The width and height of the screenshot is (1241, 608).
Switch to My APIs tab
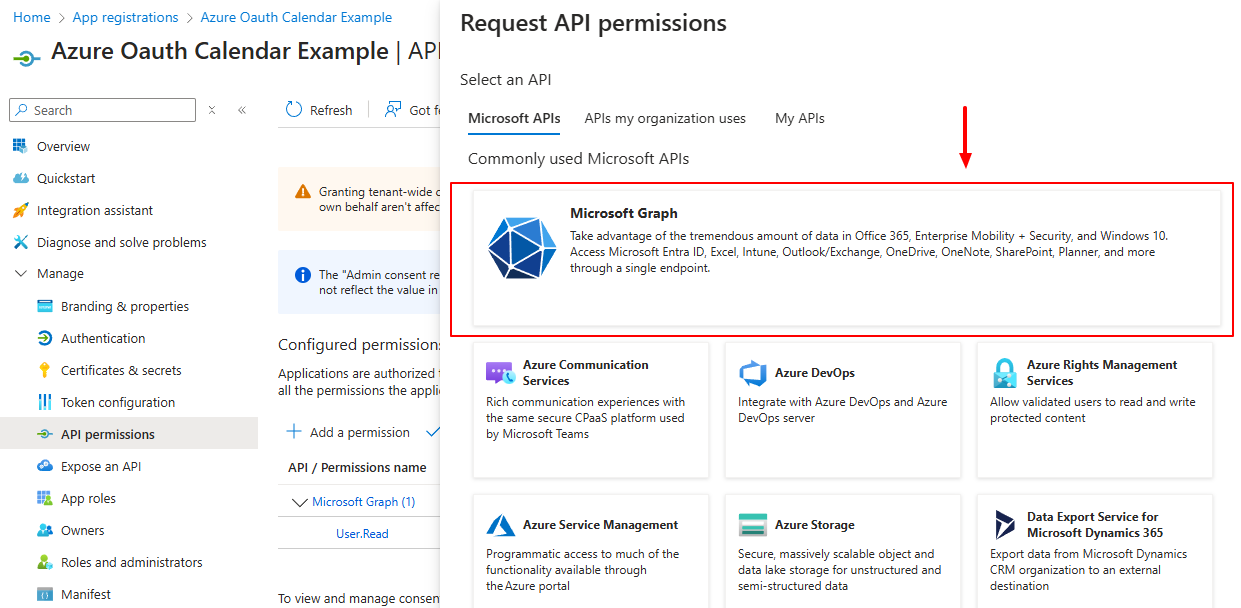800,118
